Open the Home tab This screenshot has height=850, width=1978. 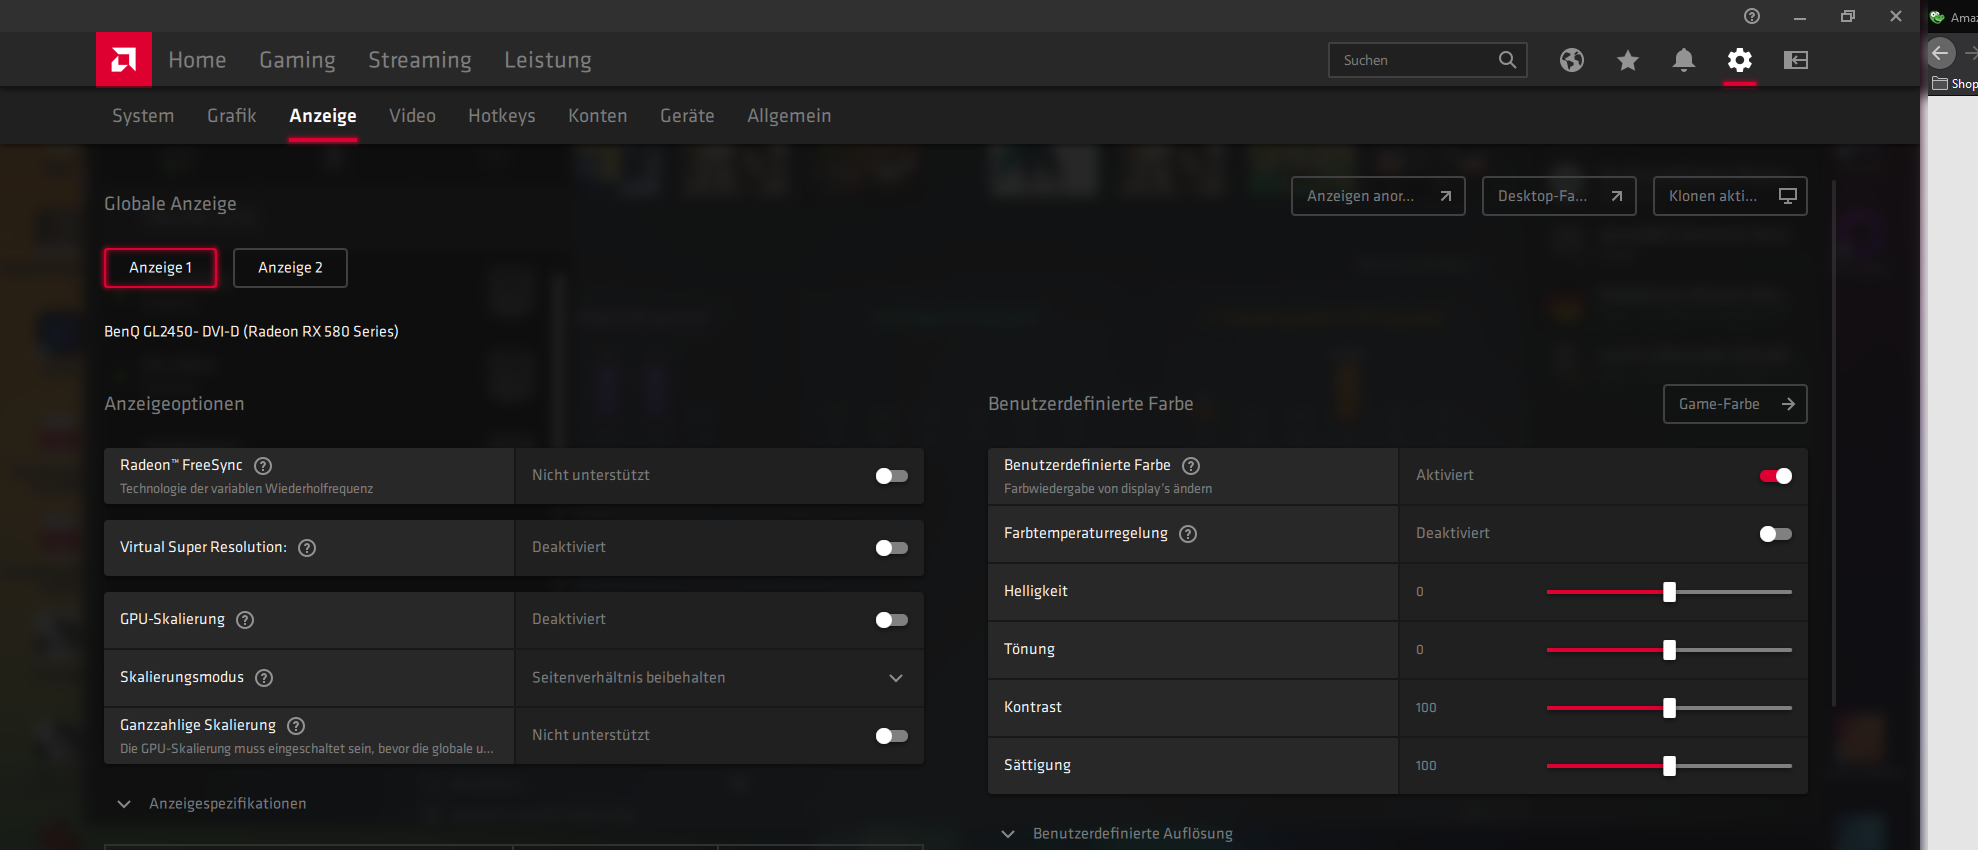(197, 60)
